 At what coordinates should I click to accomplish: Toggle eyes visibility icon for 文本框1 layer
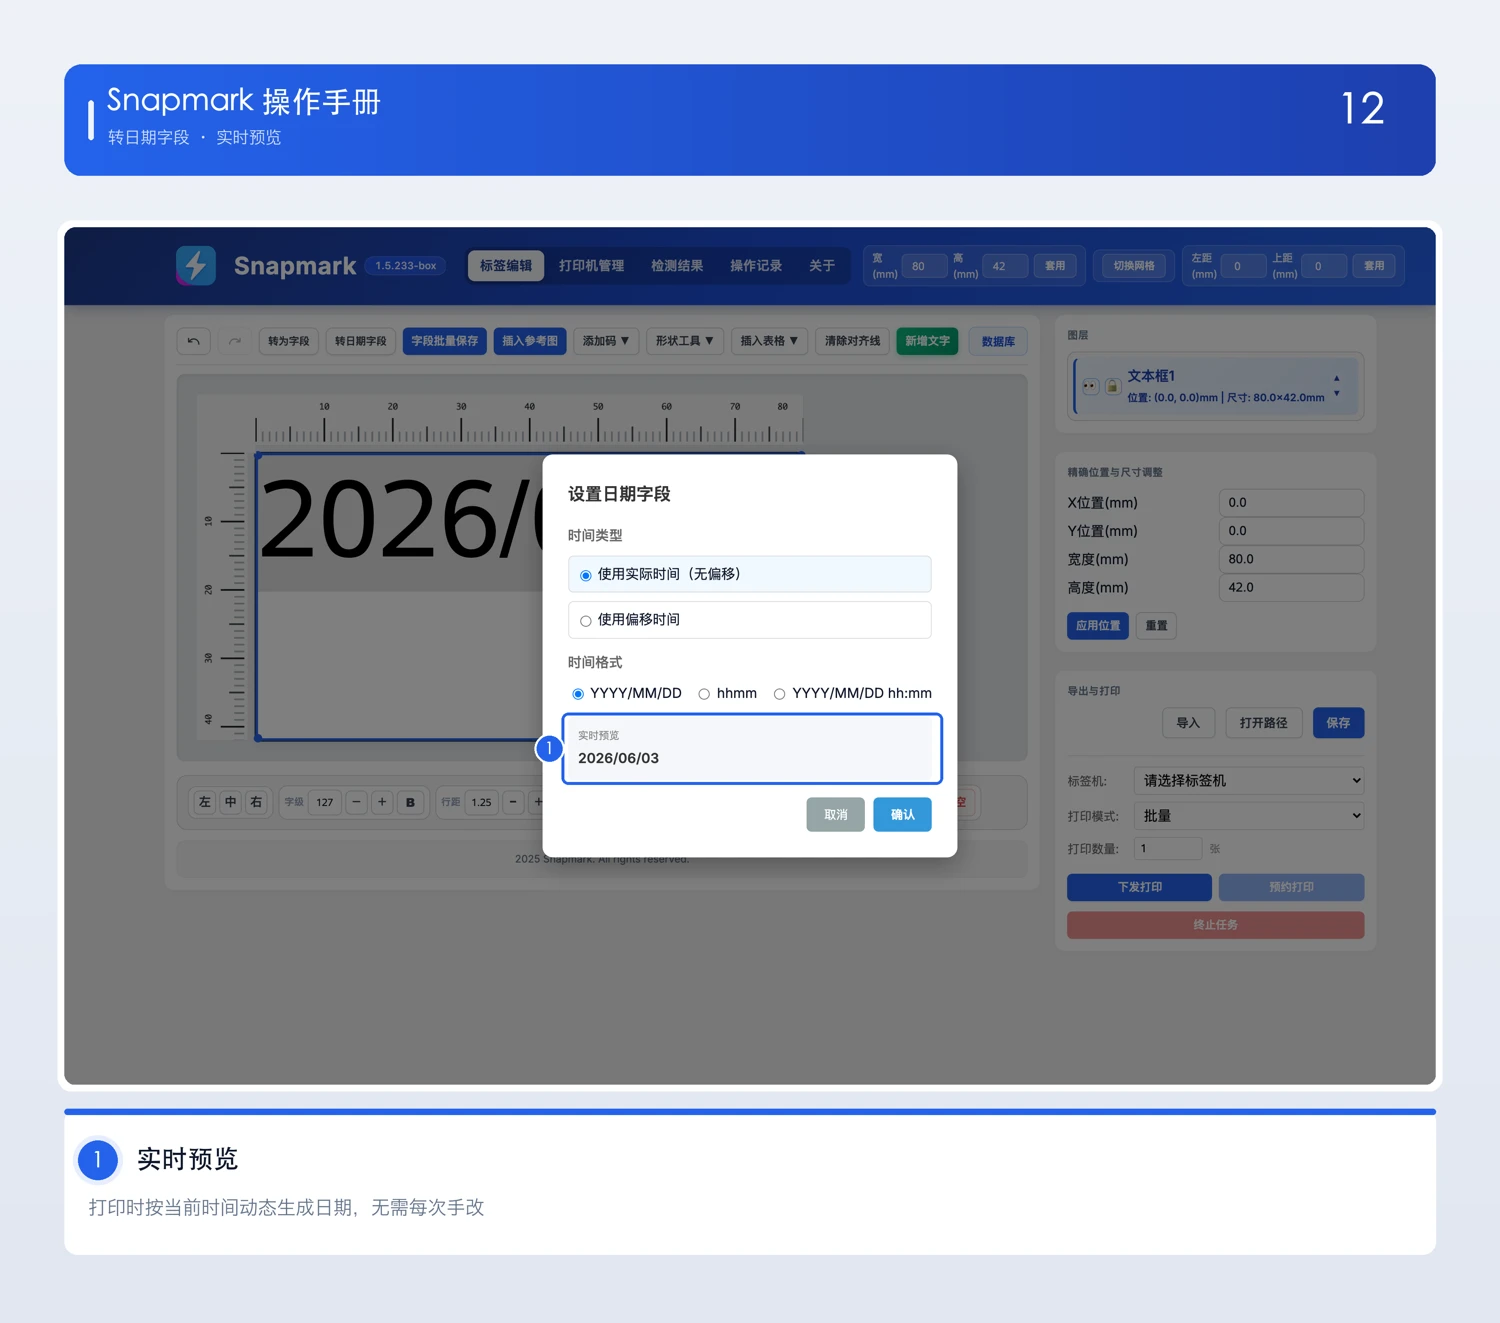pyautogui.click(x=1091, y=386)
